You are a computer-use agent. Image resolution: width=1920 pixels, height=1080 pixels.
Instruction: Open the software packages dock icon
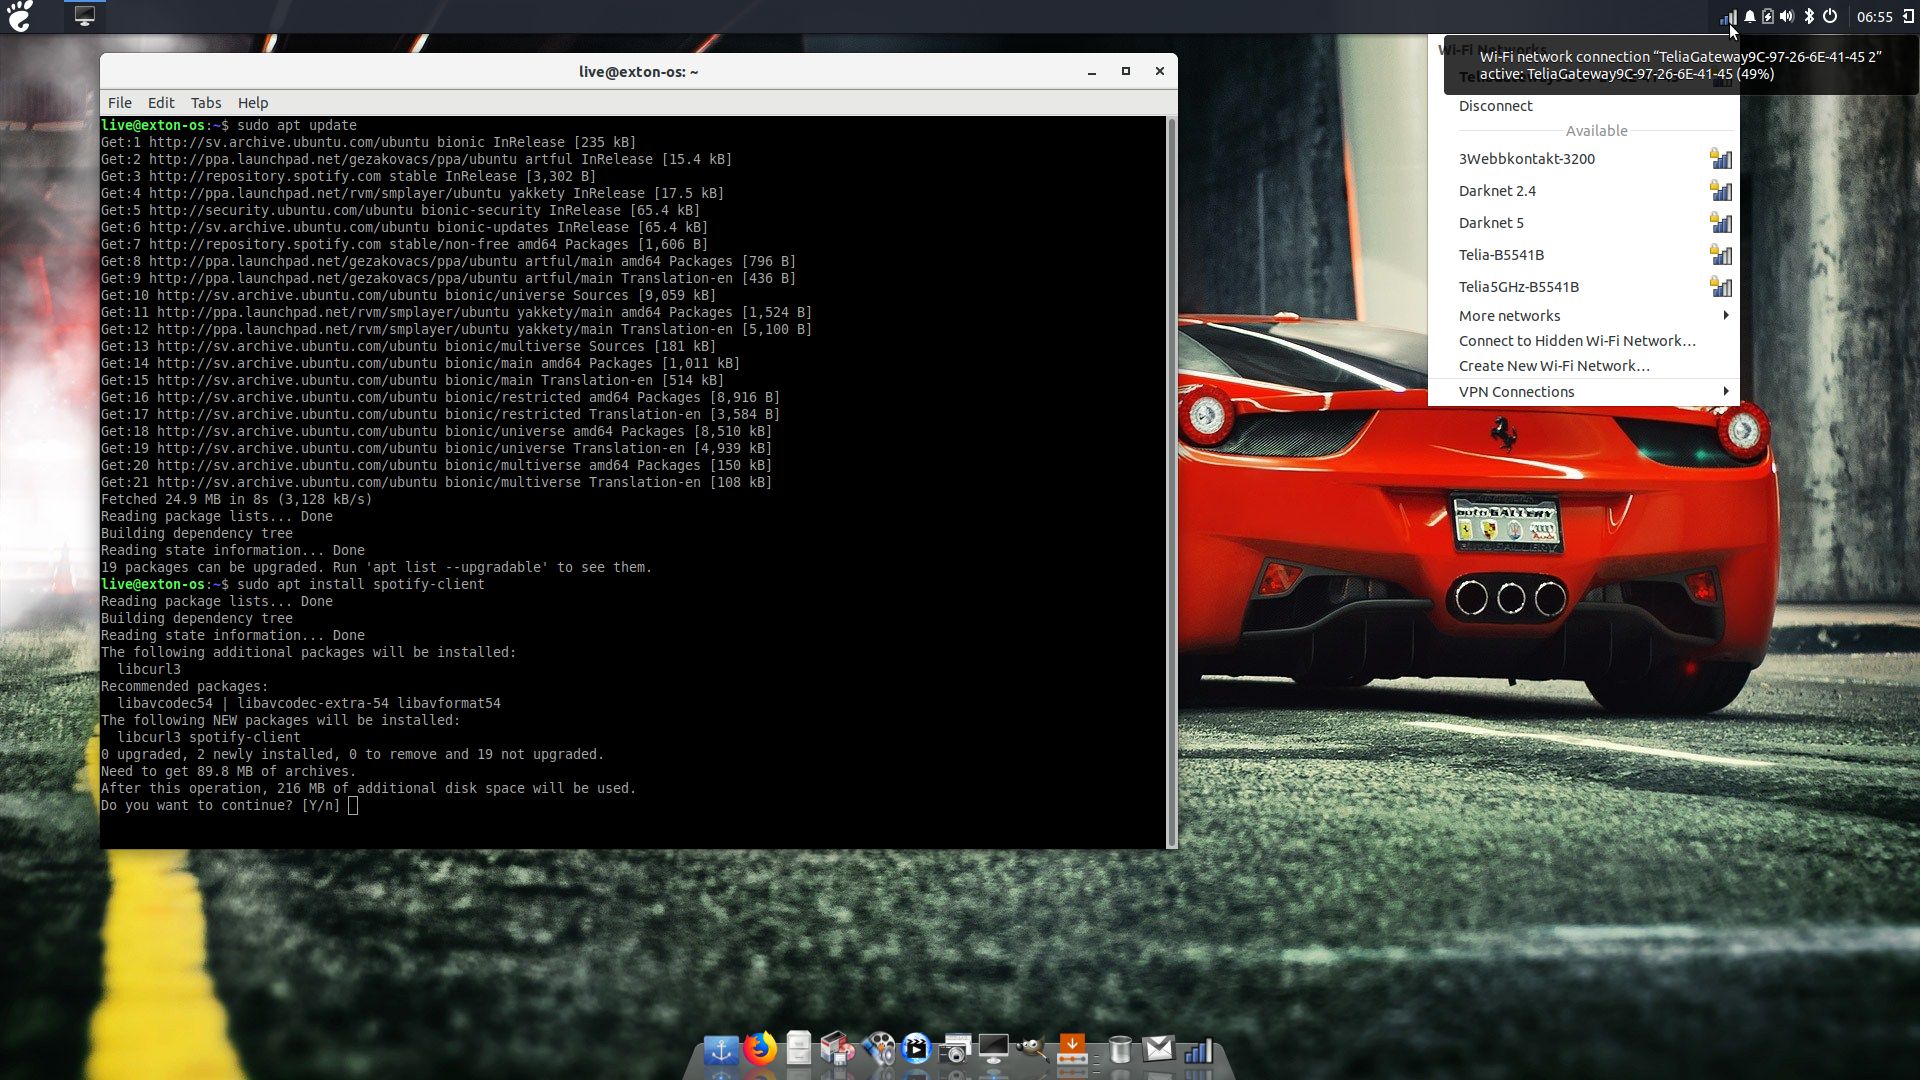pyautogui.click(x=837, y=1048)
